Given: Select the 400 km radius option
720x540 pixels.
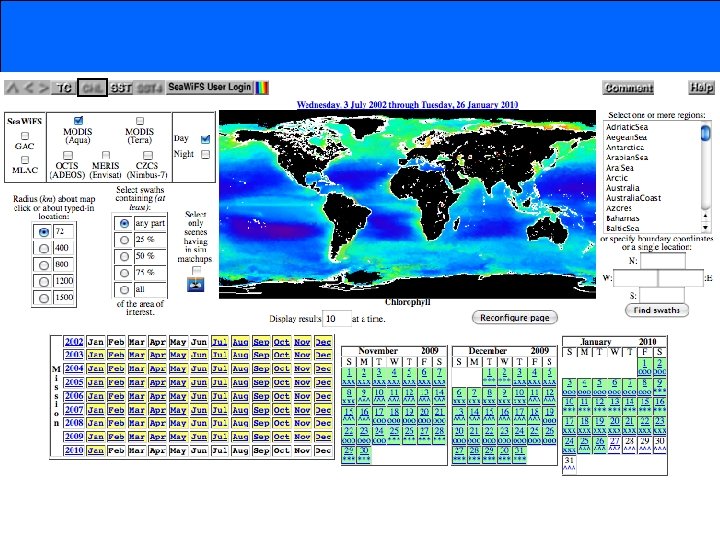Looking at the screenshot, I should click(44, 248).
